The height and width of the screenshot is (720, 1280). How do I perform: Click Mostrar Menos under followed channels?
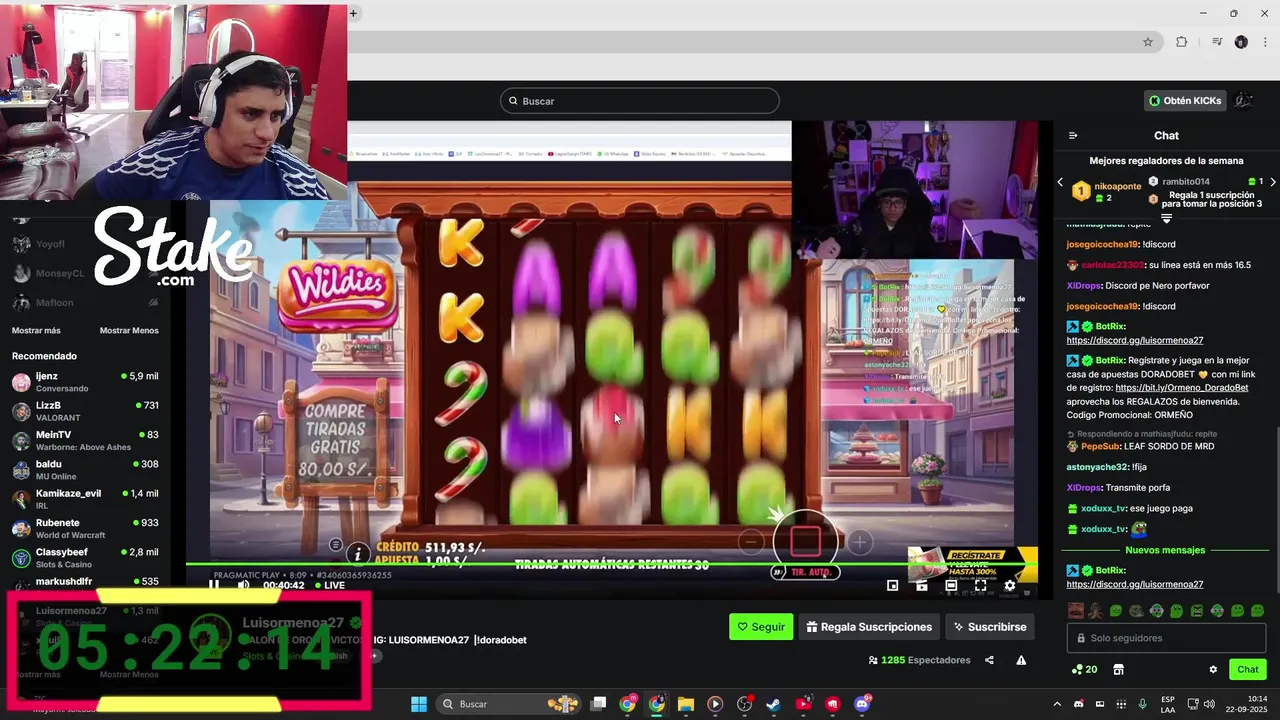[x=129, y=331]
